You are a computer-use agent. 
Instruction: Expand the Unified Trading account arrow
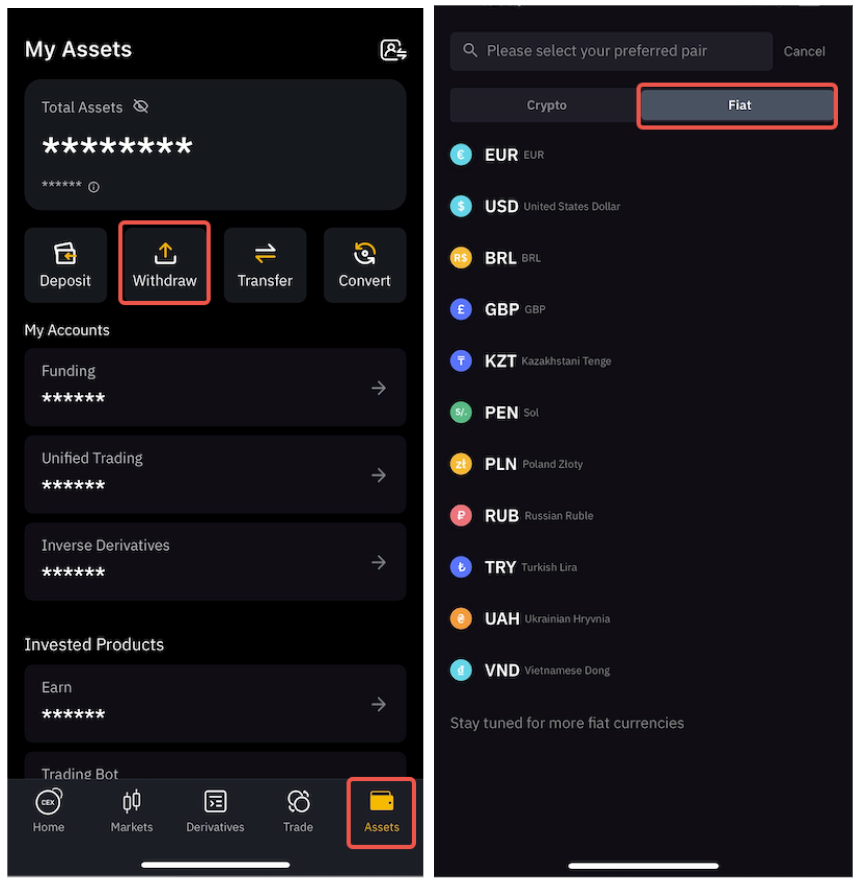point(378,475)
